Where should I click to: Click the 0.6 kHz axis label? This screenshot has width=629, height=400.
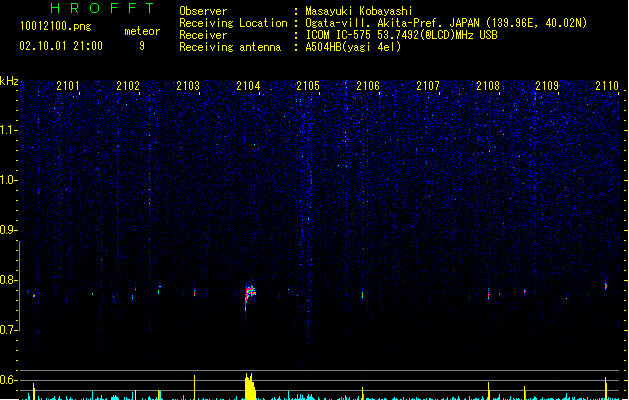coord(9,380)
